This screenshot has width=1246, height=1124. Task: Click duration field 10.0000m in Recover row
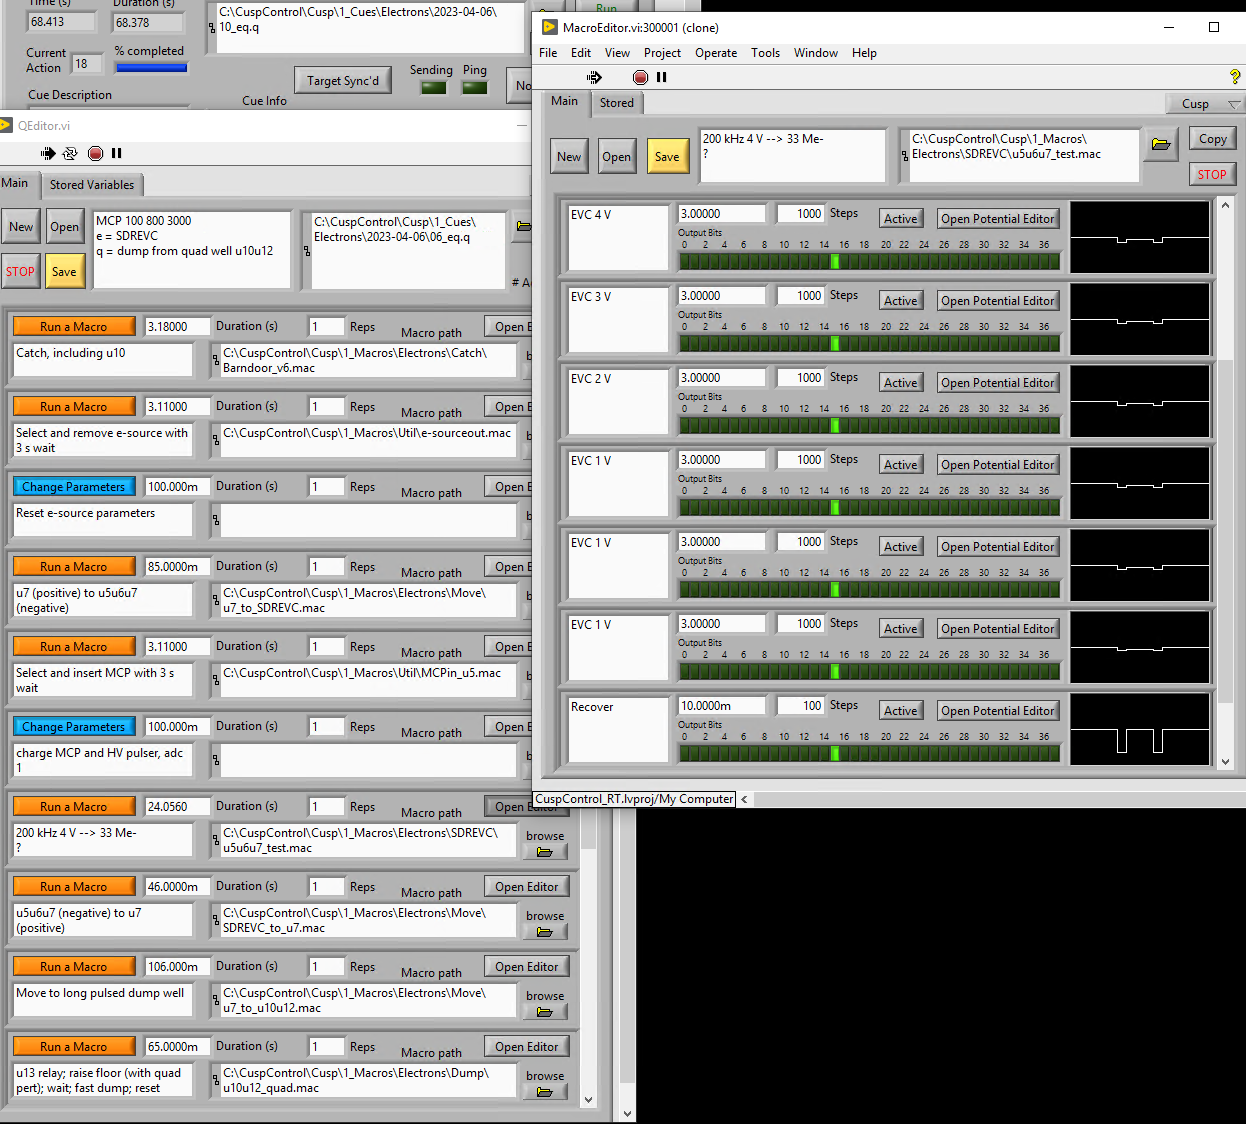tap(722, 706)
